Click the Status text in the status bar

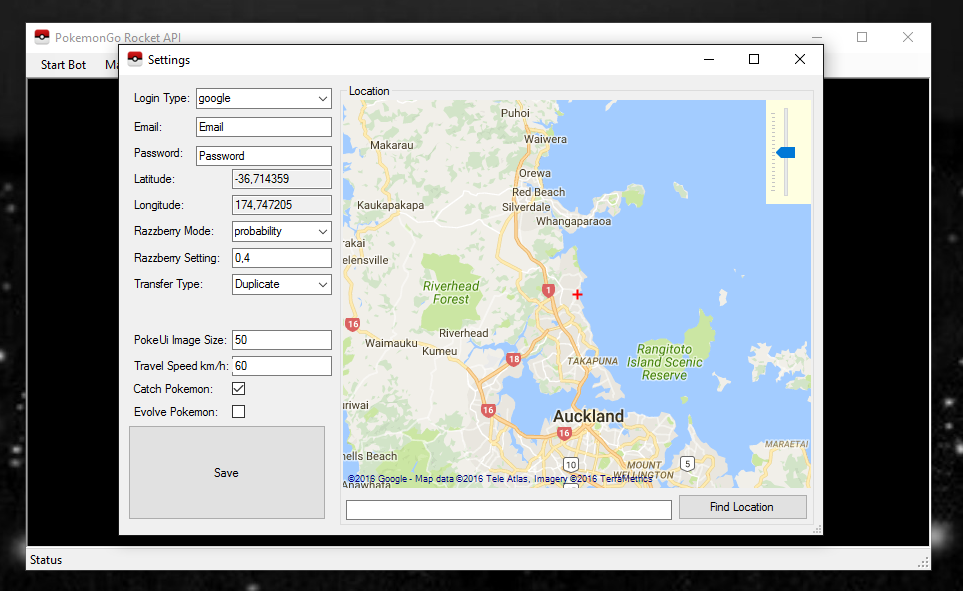(x=46, y=560)
